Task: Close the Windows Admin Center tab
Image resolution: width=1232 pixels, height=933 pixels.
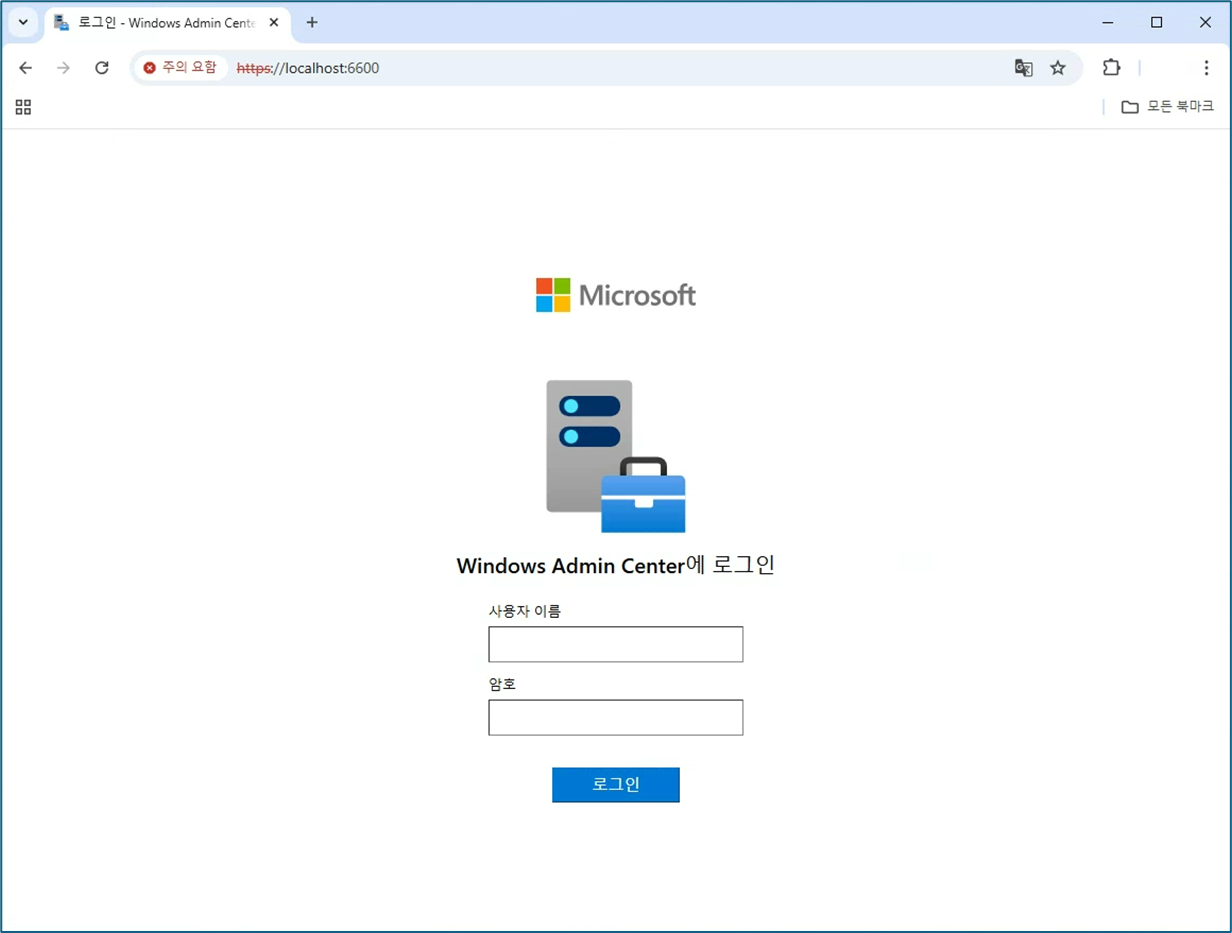Action: click(x=274, y=22)
